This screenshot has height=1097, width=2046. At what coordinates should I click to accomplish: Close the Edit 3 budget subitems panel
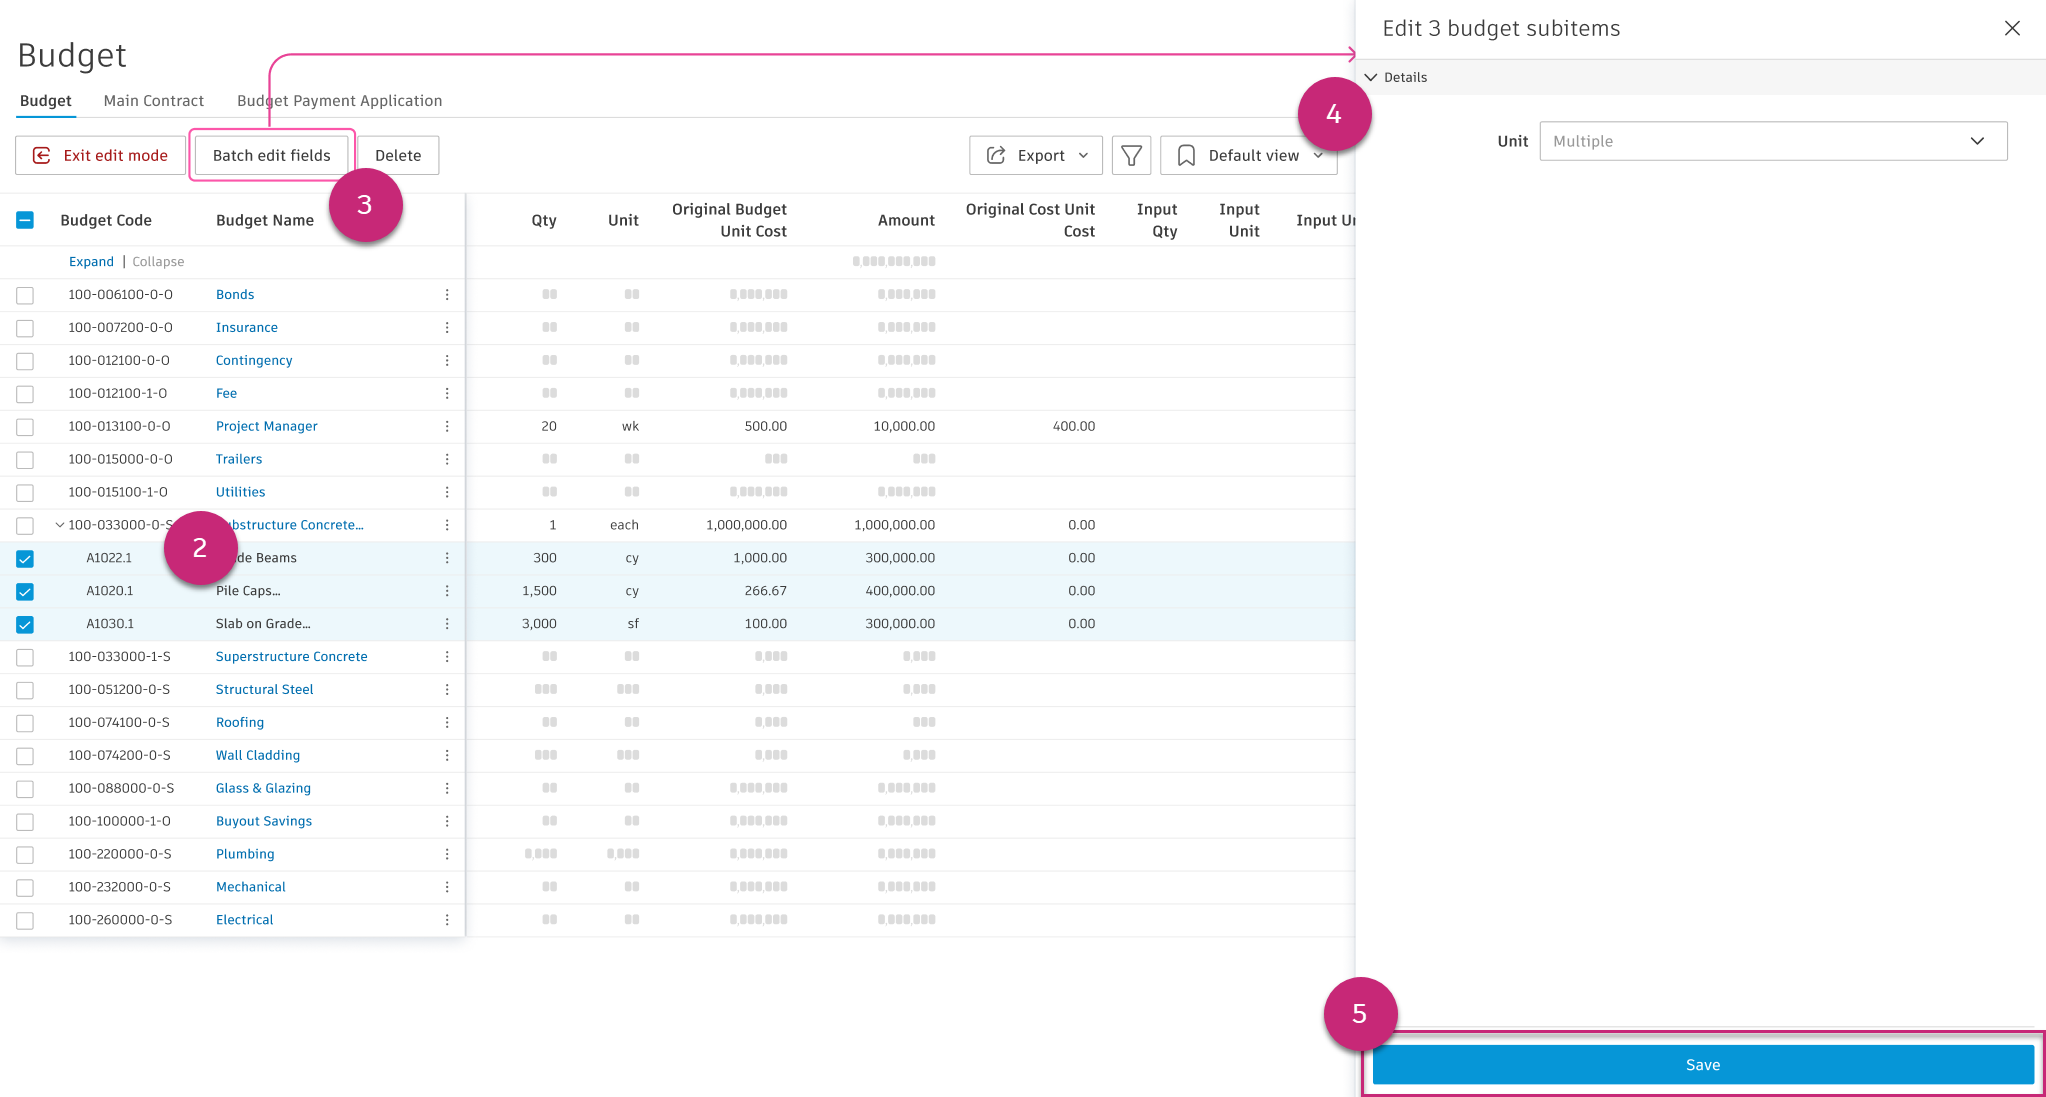[x=2012, y=28]
